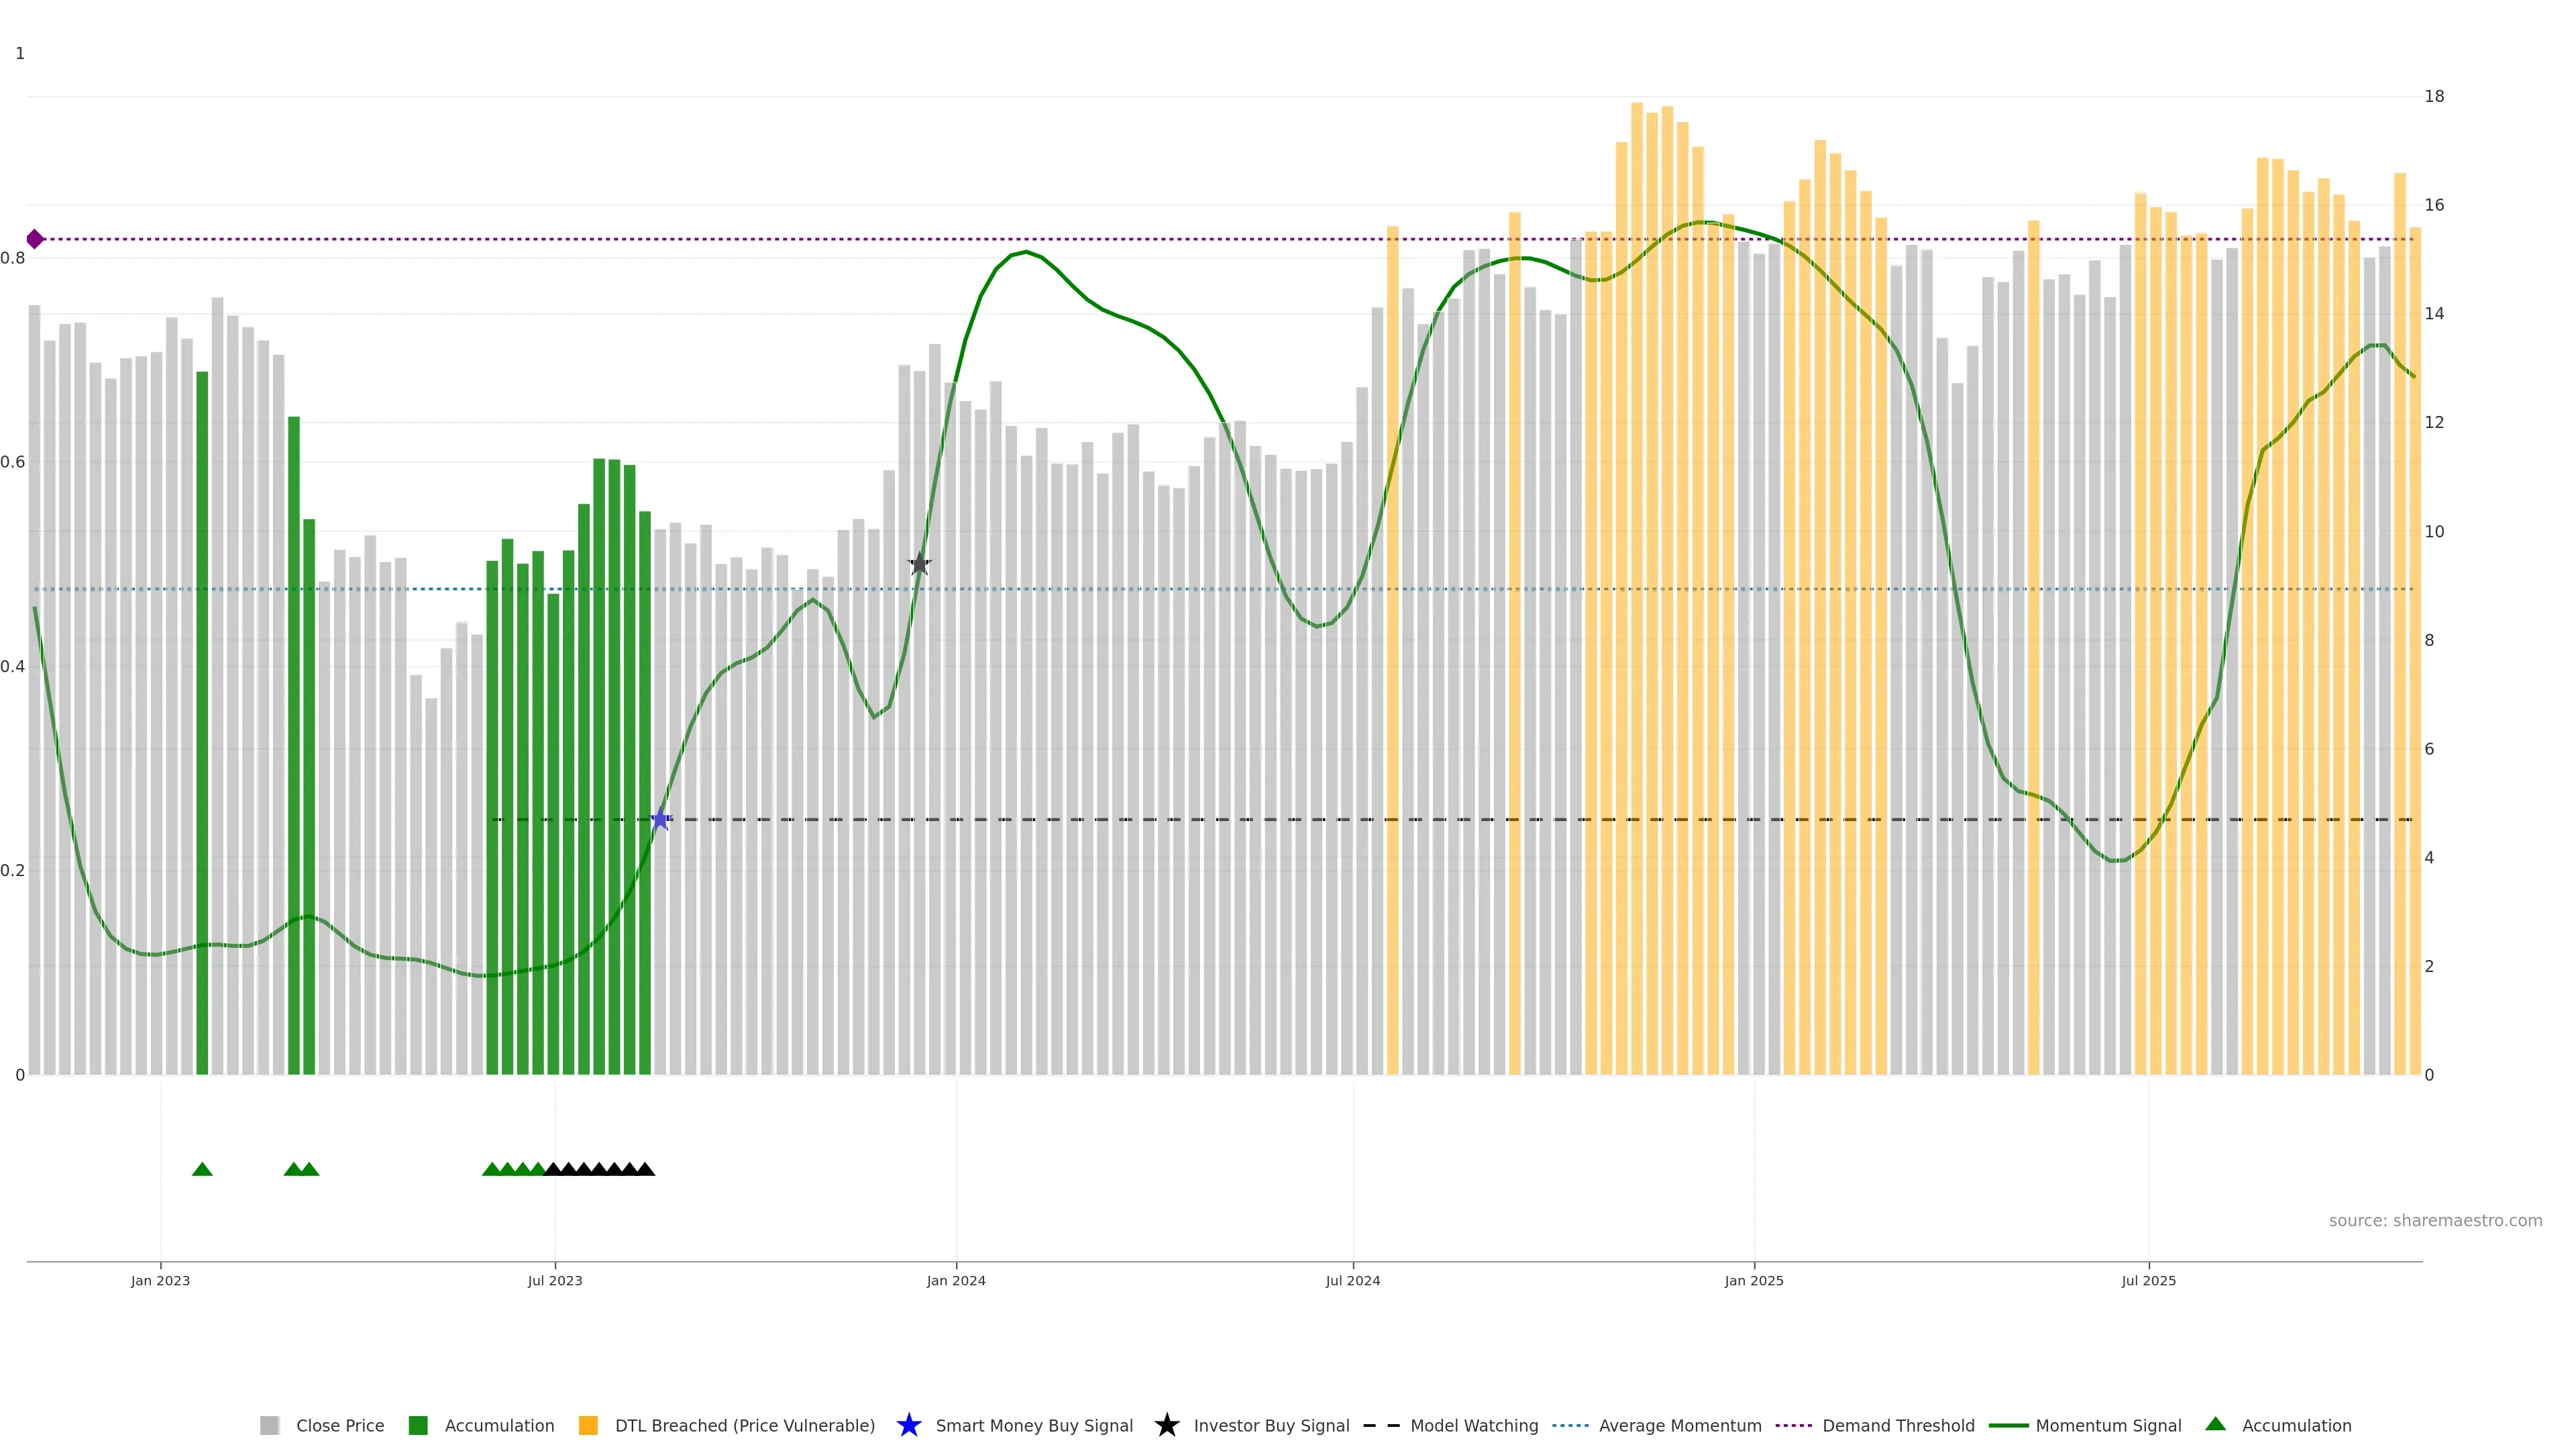Toggle the Model Watching legend entry
This screenshot has width=2576, height=1449.
point(1473,1425)
